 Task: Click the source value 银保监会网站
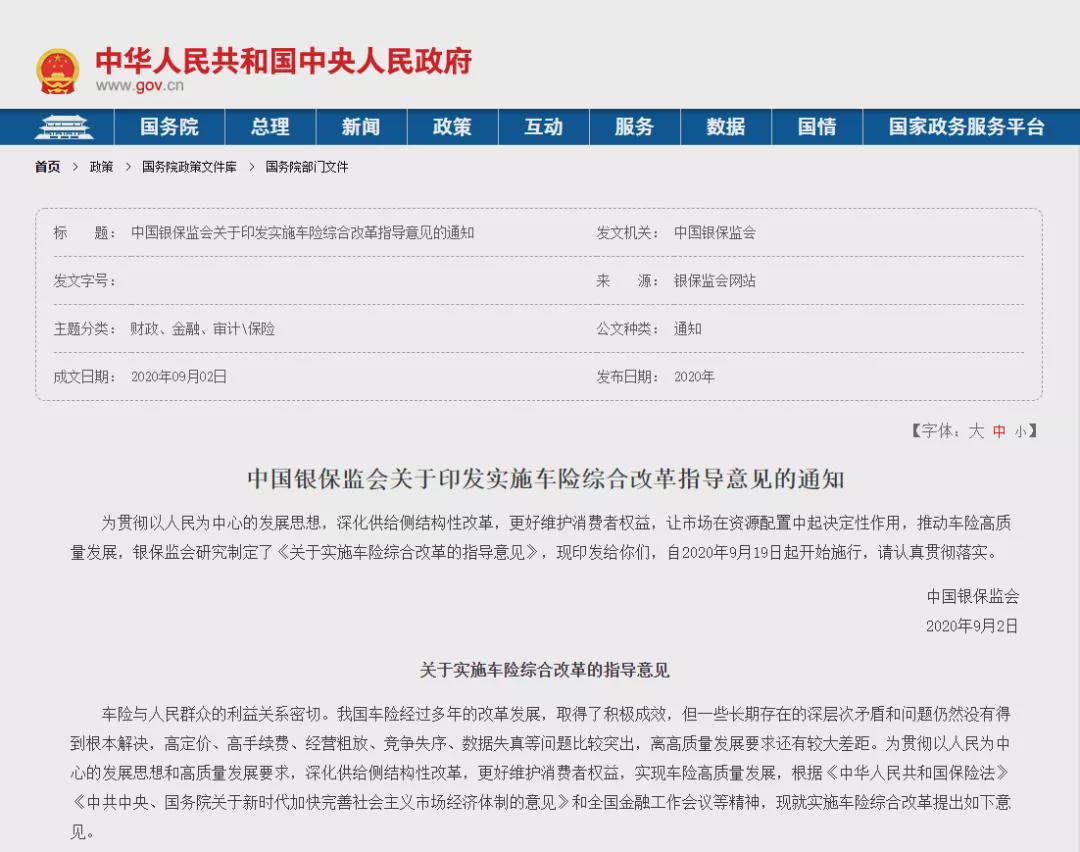point(714,281)
